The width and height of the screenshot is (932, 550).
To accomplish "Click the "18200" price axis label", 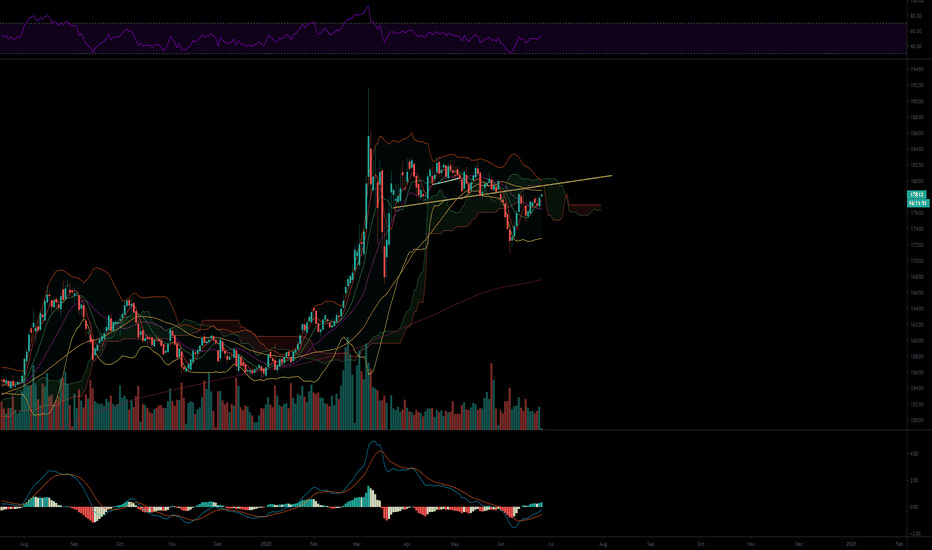I will [x=917, y=165].
